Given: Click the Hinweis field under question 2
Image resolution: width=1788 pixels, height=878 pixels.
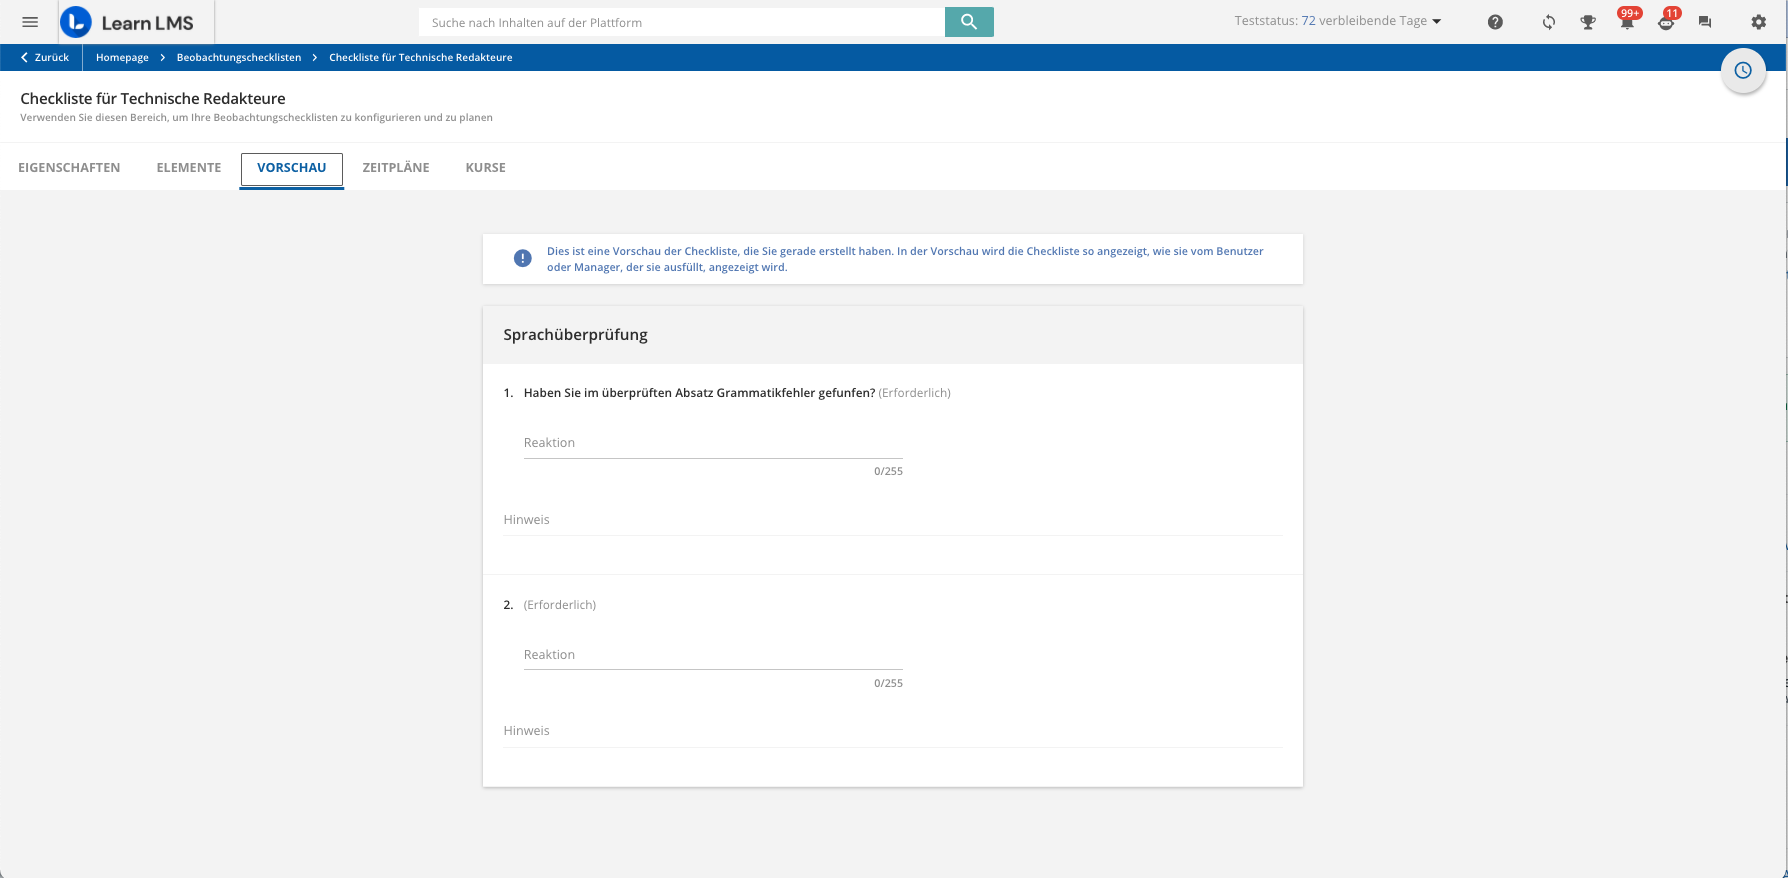Looking at the screenshot, I should pos(893,731).
